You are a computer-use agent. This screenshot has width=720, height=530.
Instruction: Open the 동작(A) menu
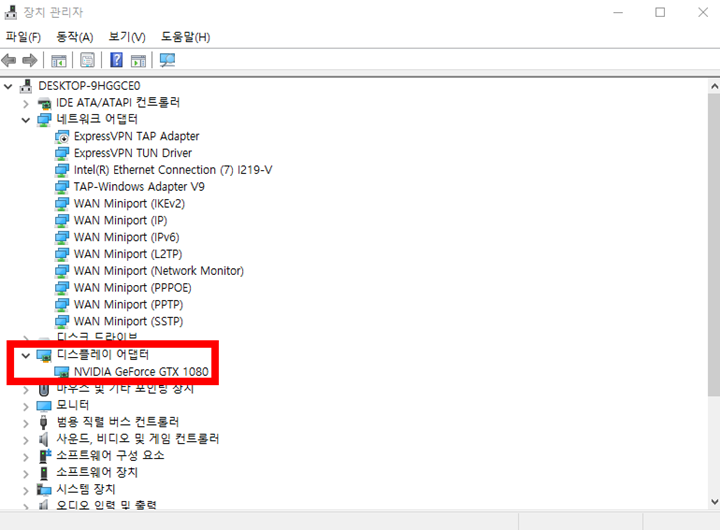[75, 37]
